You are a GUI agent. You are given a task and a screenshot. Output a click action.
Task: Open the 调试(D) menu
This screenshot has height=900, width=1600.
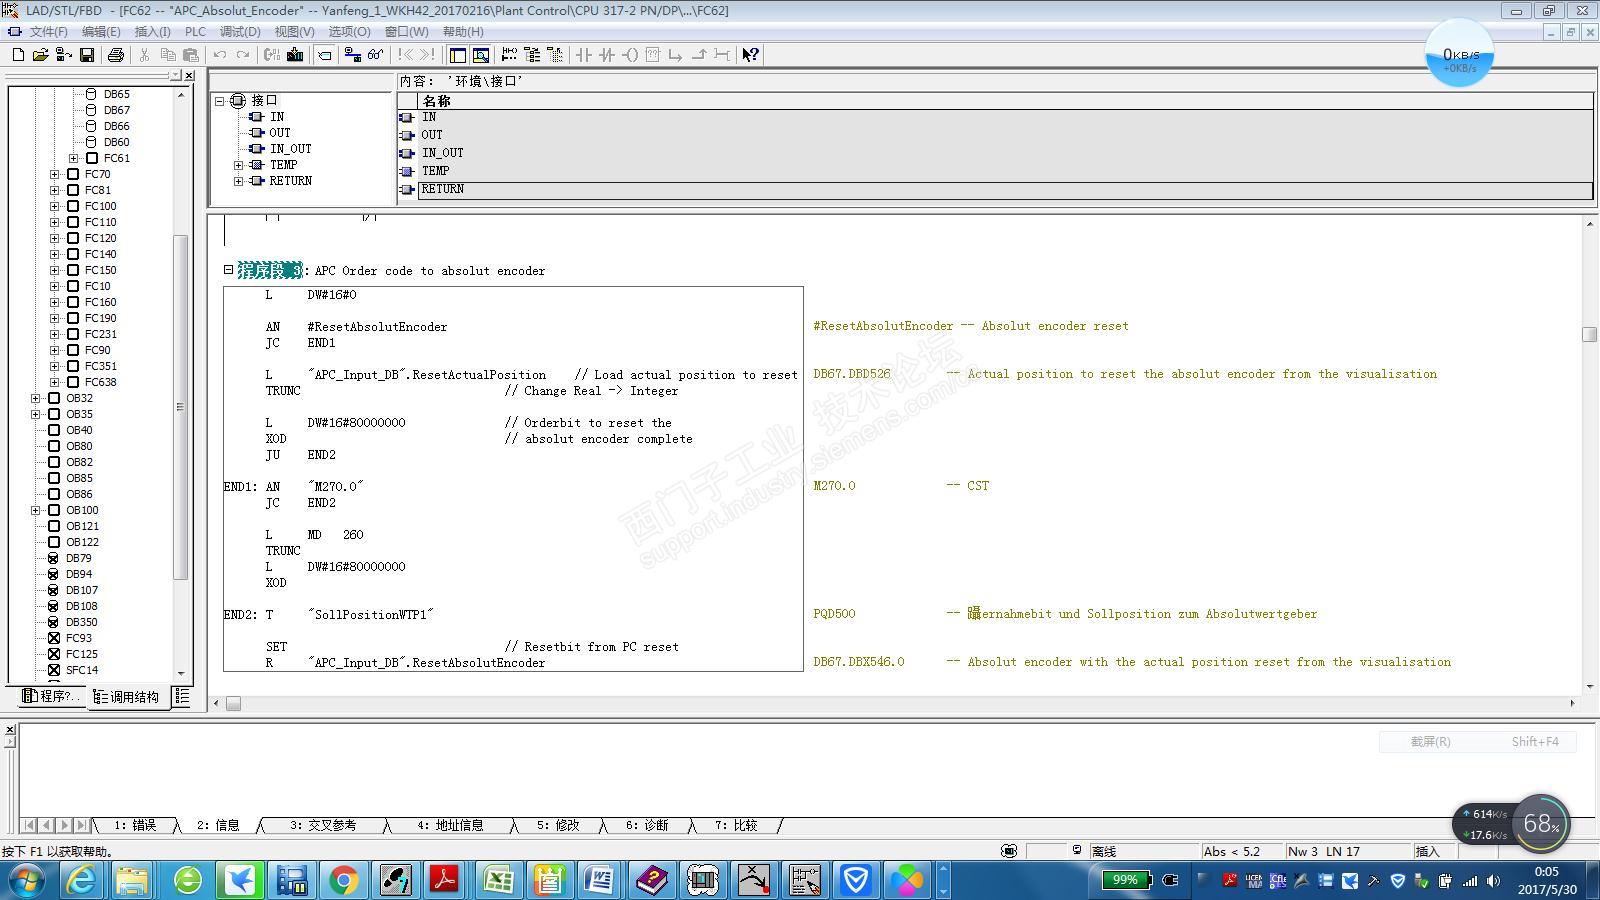240,32
